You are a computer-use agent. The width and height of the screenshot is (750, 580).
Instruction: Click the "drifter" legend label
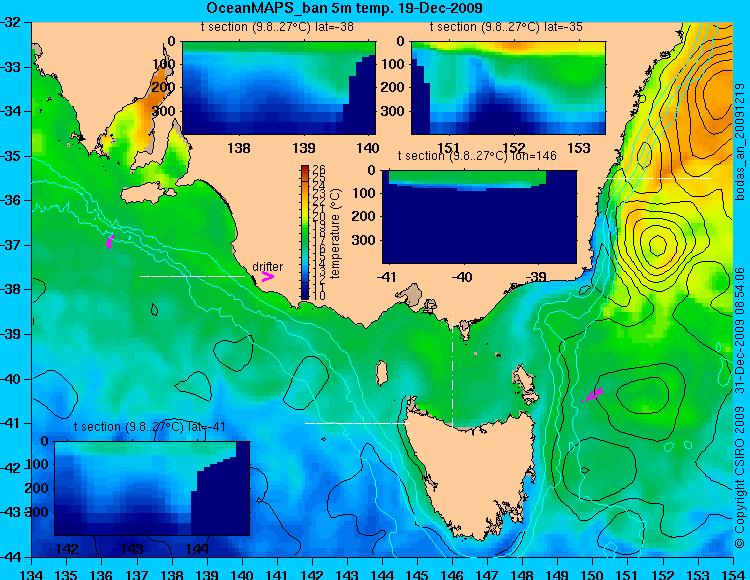267,266
